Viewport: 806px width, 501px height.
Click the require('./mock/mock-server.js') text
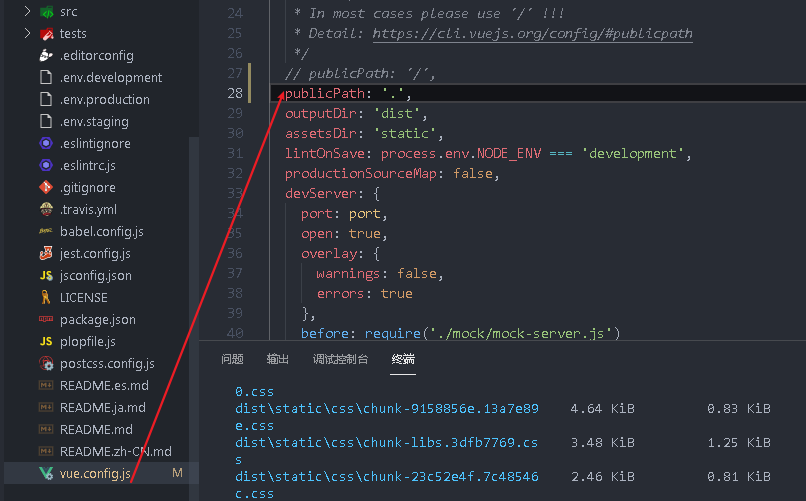[492, 333]
